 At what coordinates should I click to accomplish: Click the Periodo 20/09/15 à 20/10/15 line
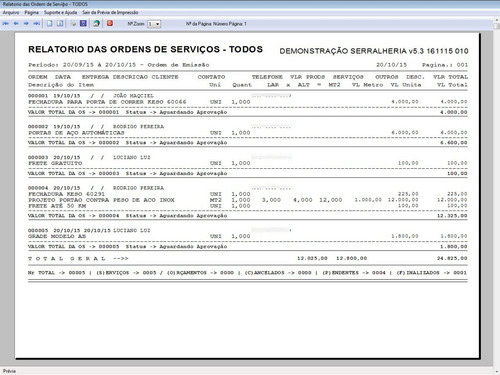[x=119, y=65]
